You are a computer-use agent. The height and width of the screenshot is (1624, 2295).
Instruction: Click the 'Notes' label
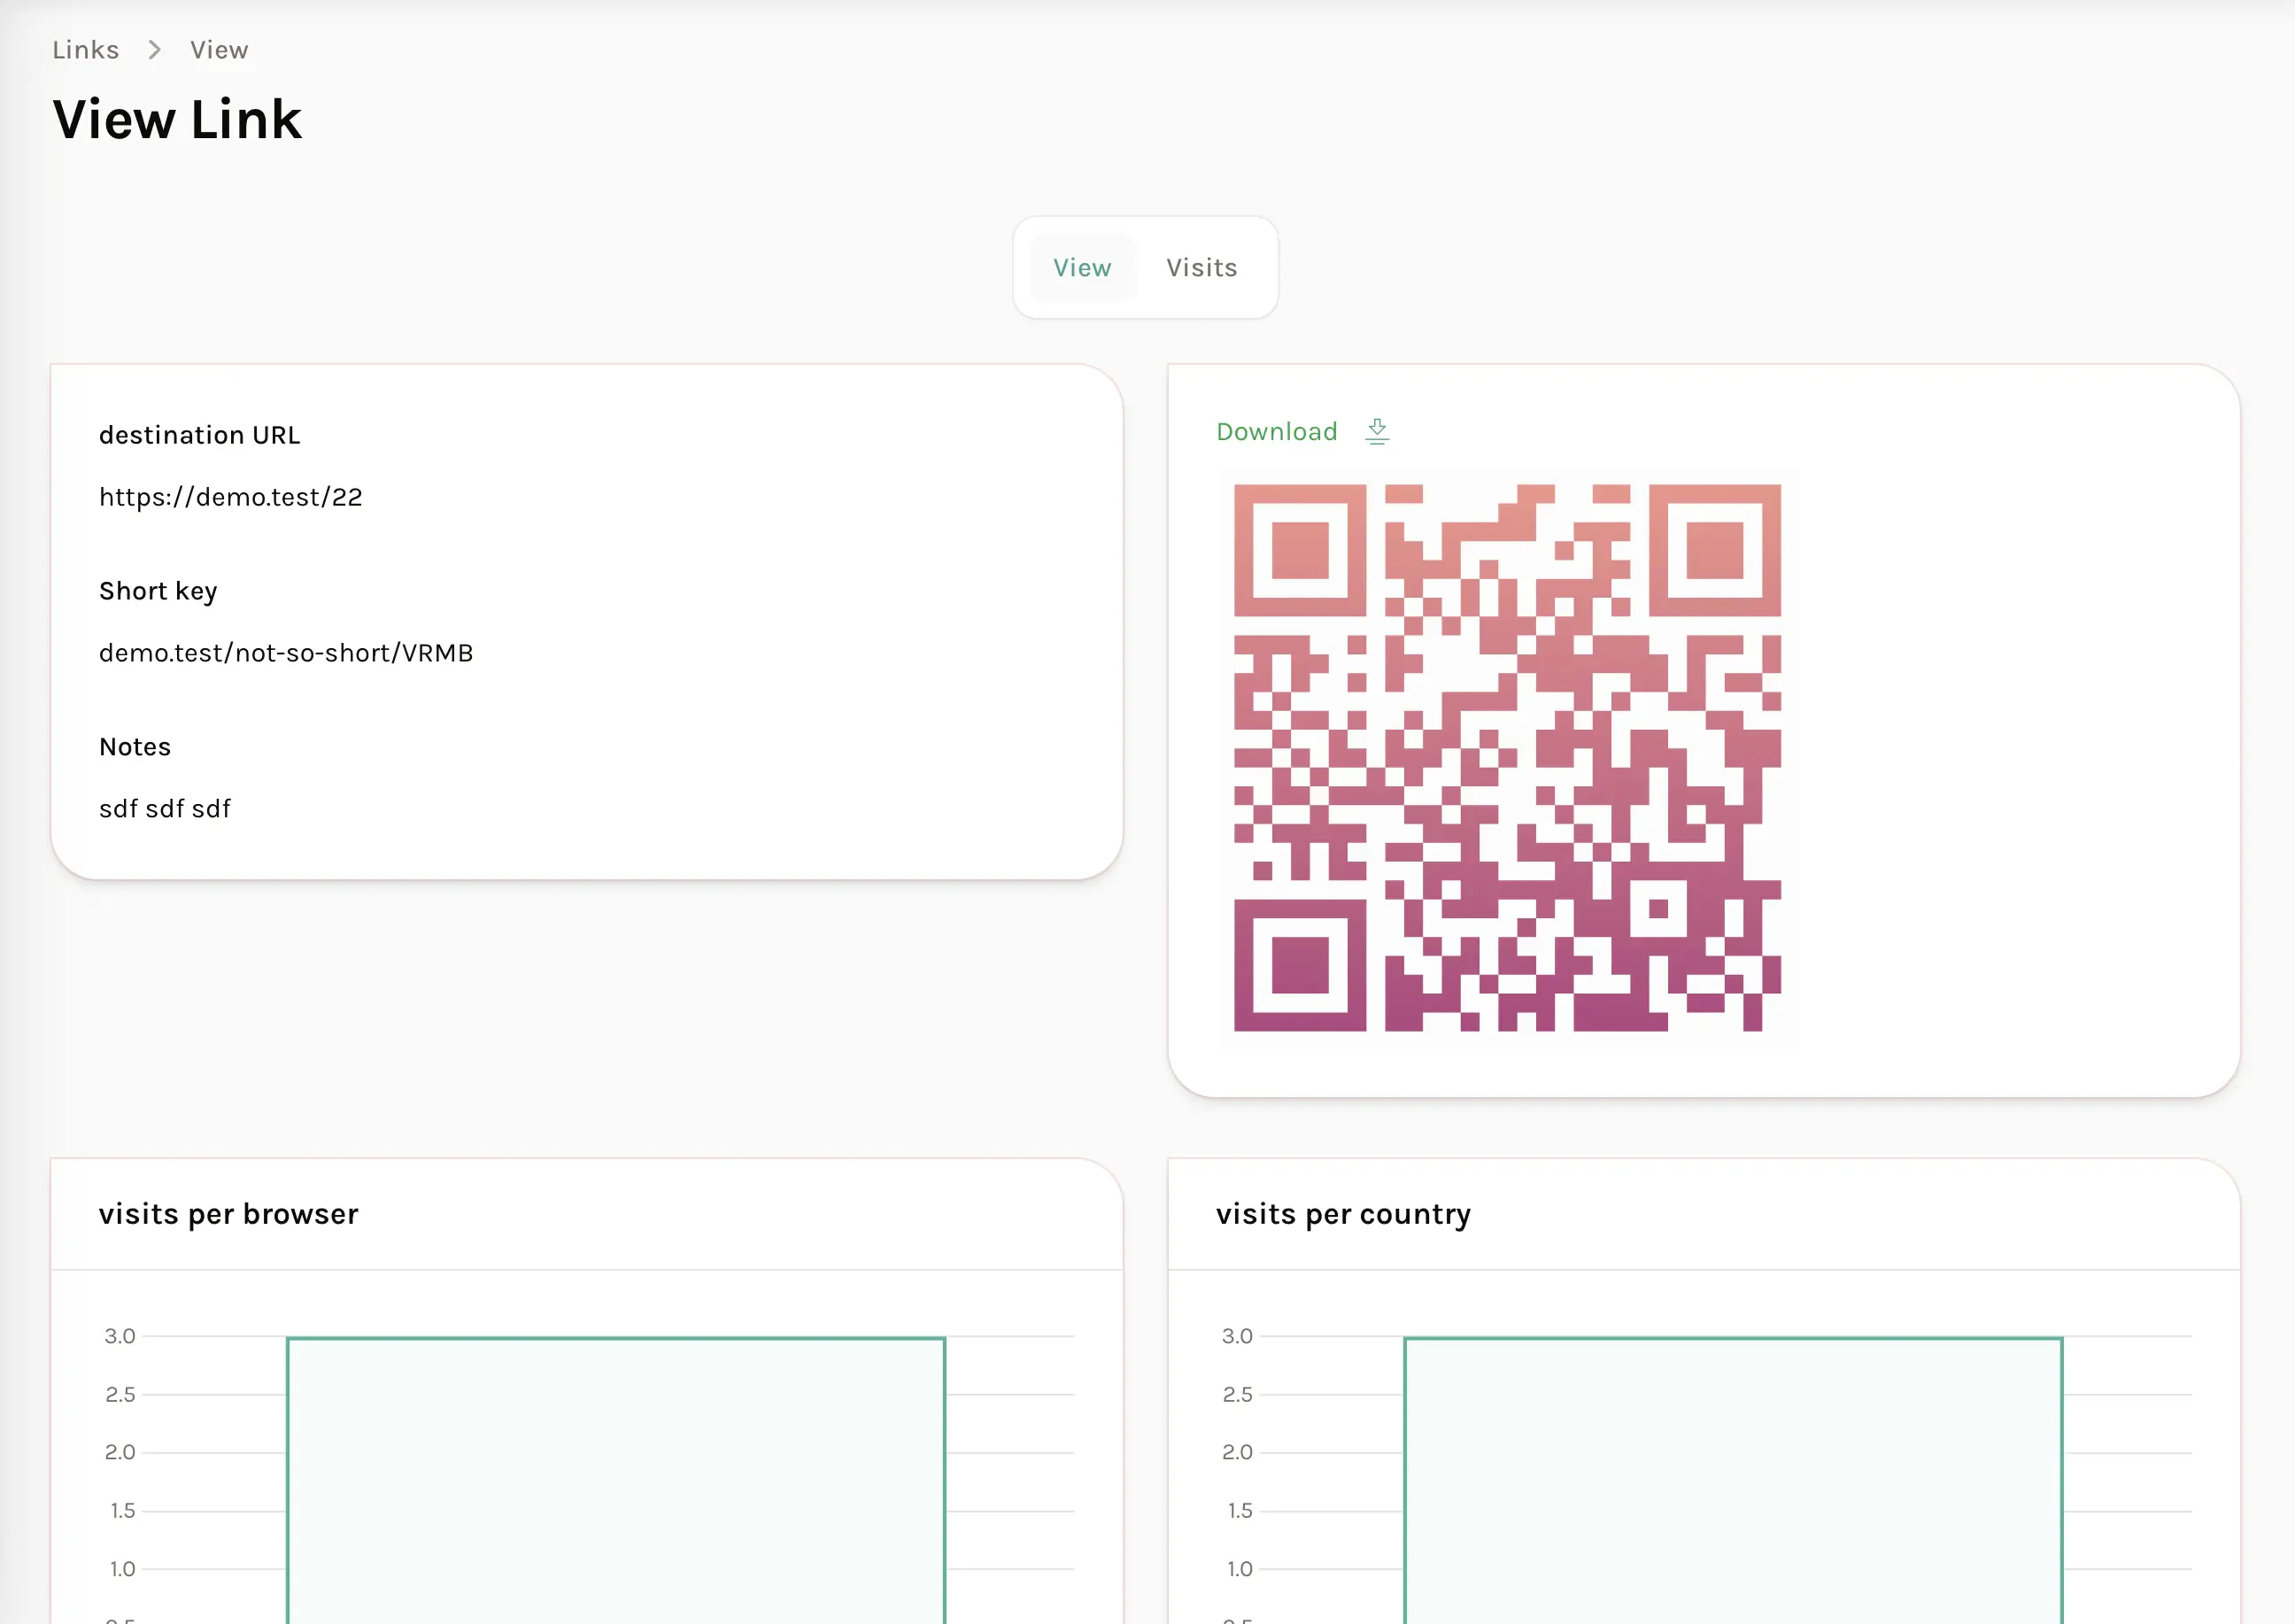tap(135, 747)
